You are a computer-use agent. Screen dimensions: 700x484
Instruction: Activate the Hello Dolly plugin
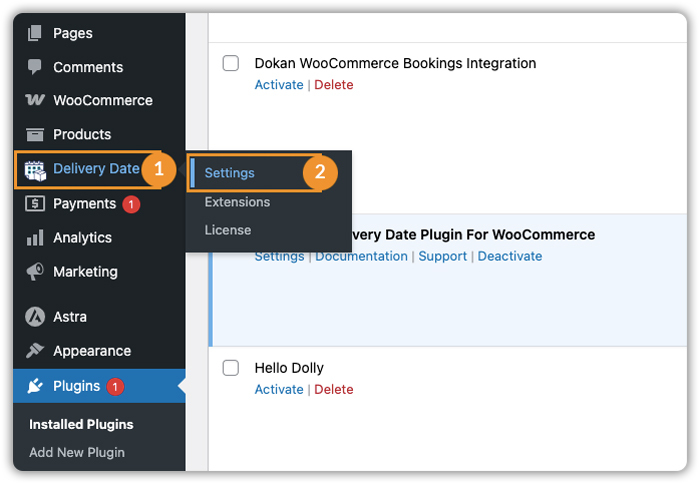click(x=279, y=389)
